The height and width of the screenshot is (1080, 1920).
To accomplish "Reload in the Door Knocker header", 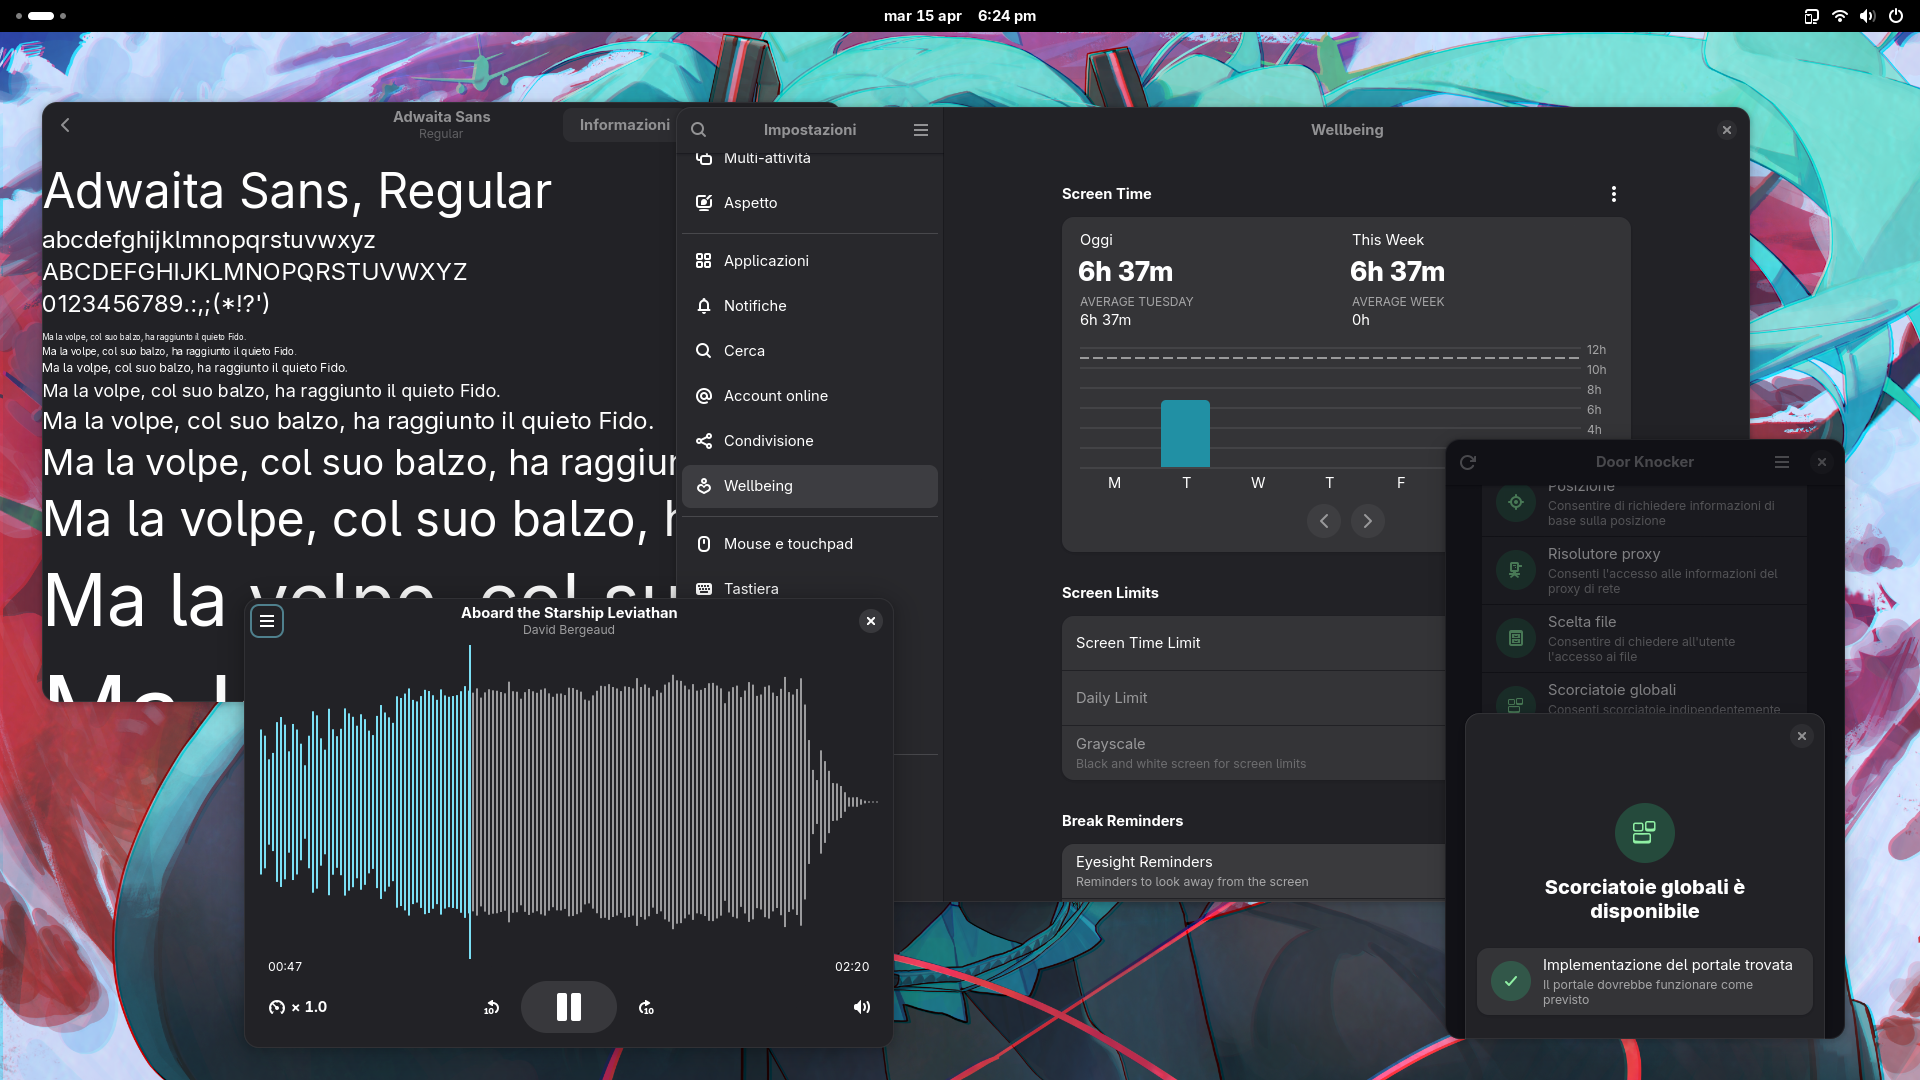I will pos(1468,462).
